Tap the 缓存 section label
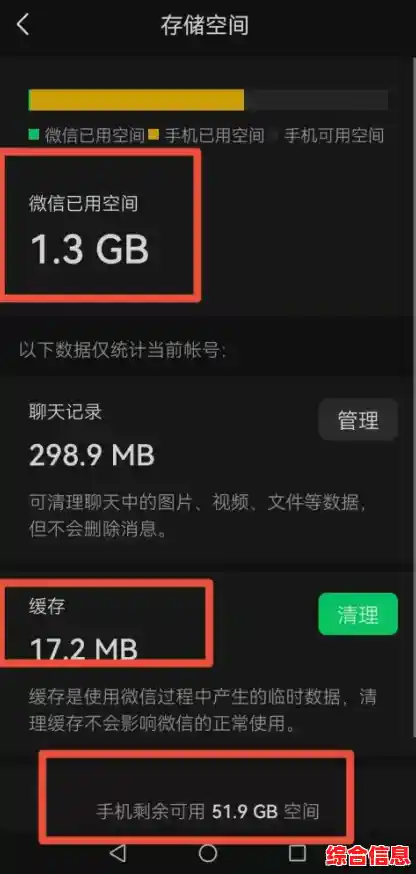Screen dimensions: 416x874 pyautogui.click(x=47, y=606)
